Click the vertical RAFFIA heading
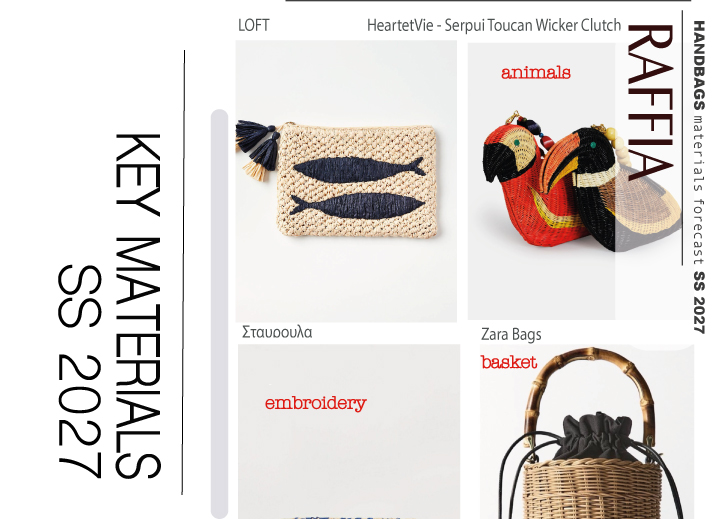 point(651,103)
